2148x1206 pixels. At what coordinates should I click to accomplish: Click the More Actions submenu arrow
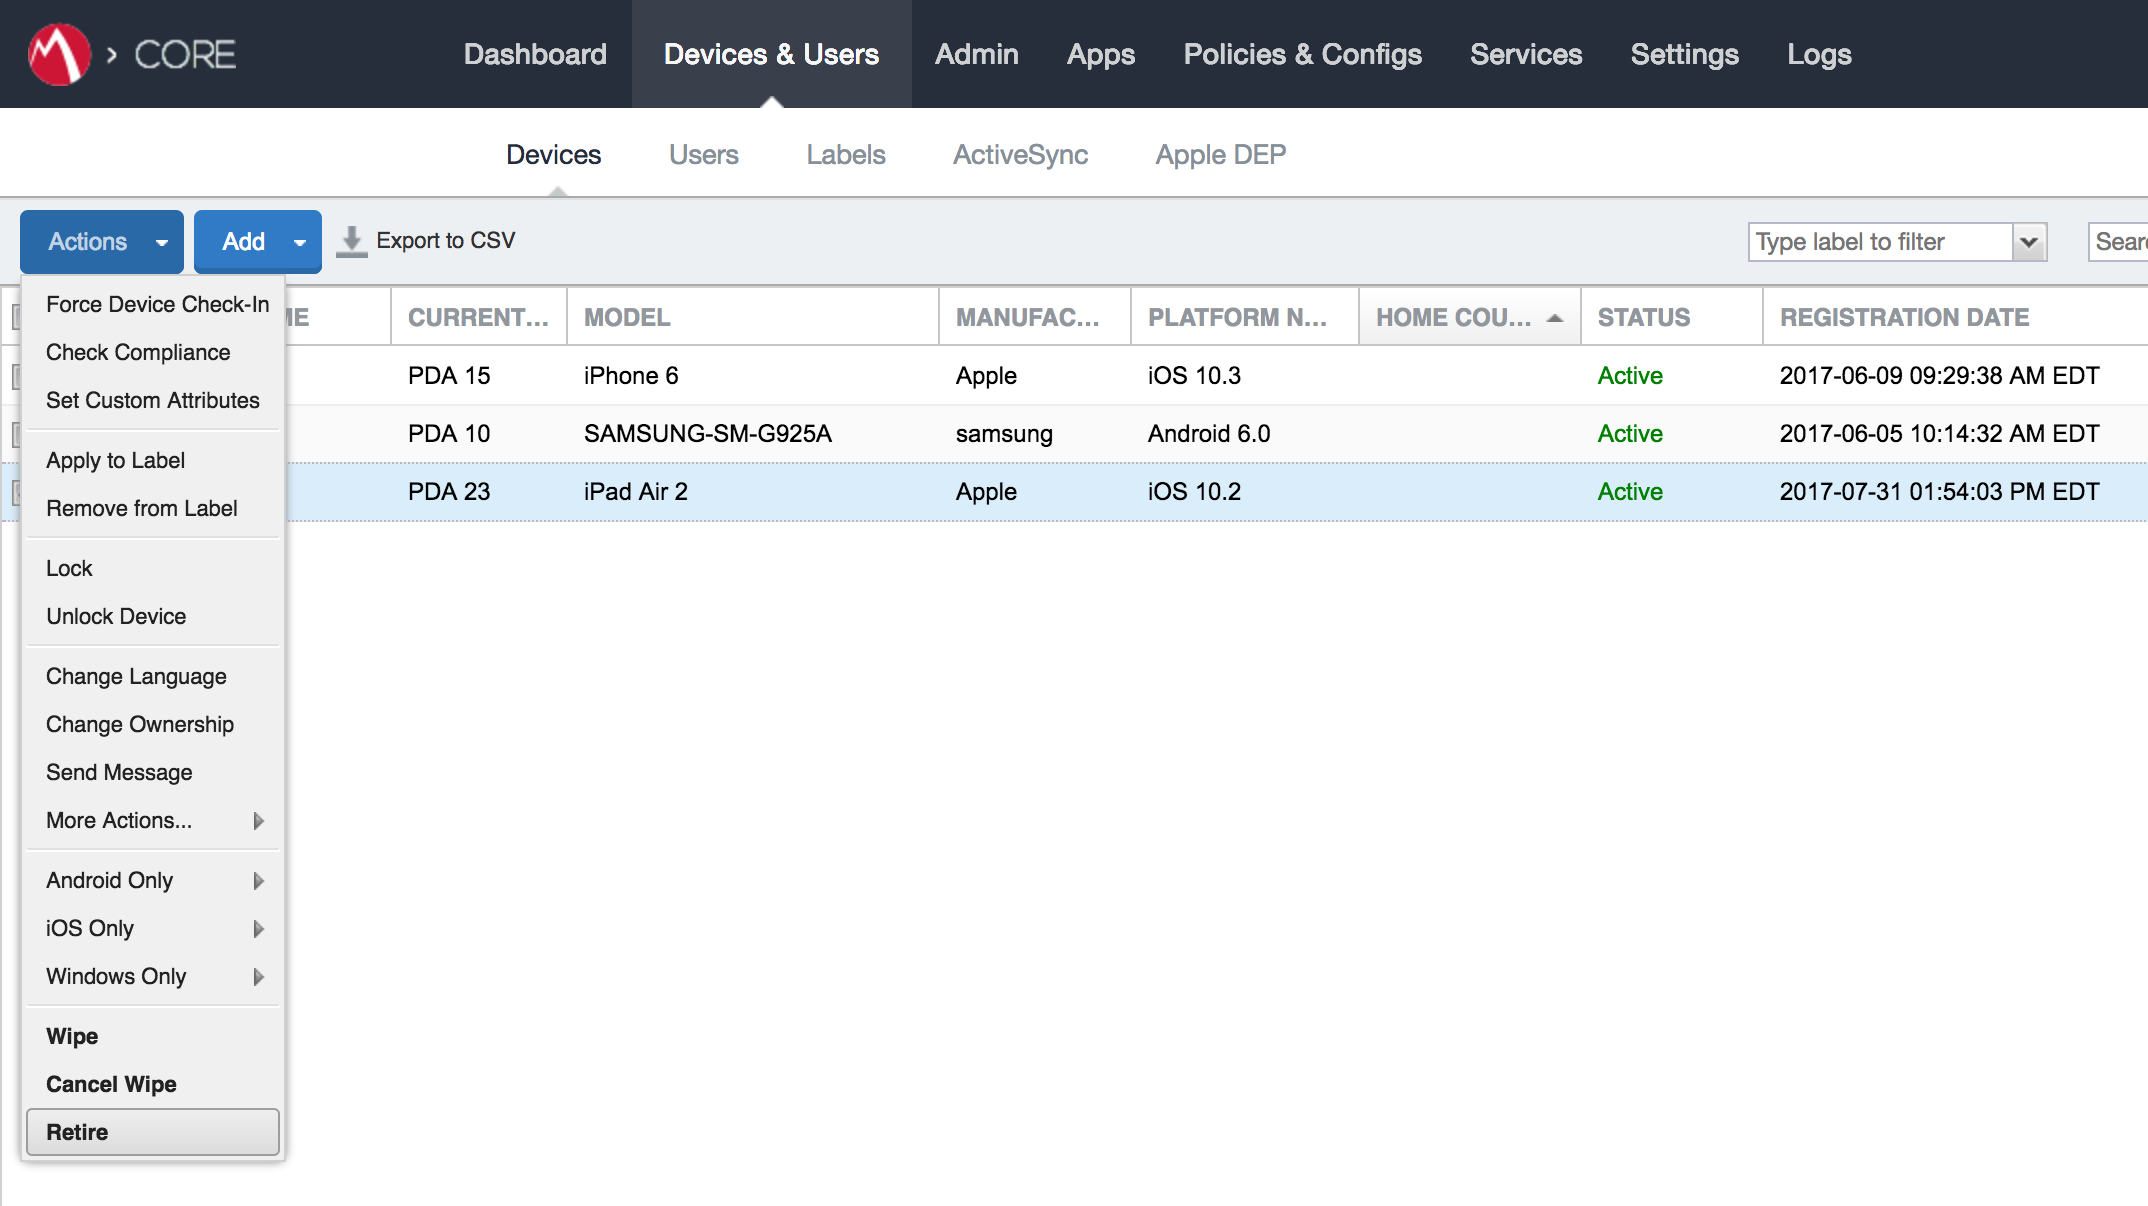pos(258,821)
